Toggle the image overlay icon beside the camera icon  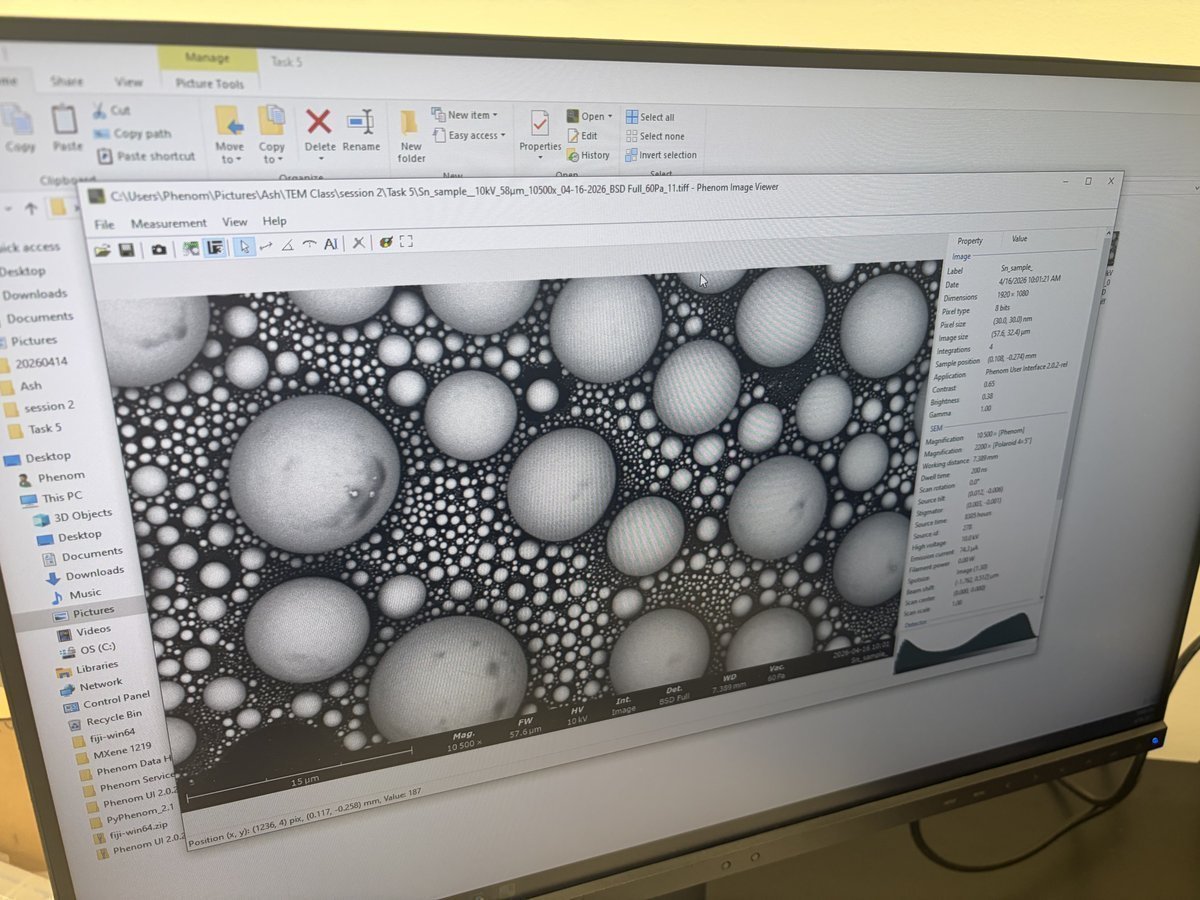point(190,248)
